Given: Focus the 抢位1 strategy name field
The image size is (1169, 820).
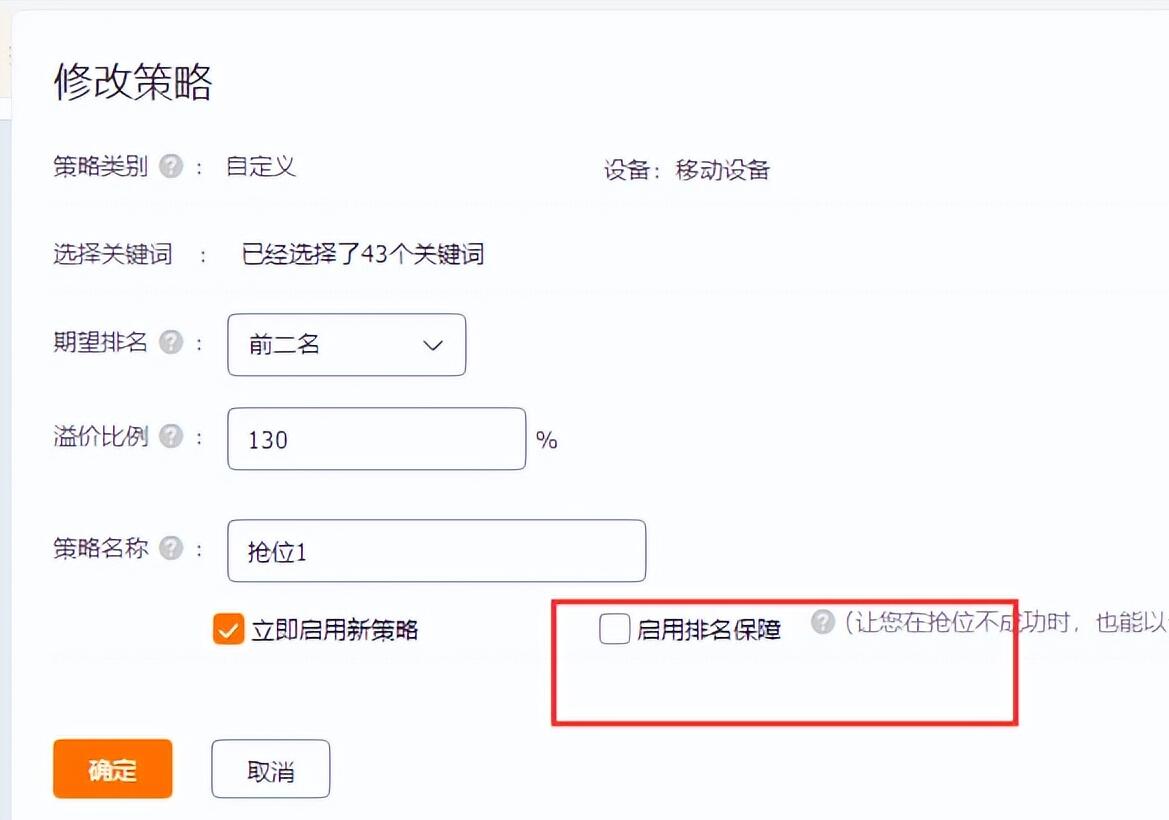Looking at the screenshot, I should (436, 551).
